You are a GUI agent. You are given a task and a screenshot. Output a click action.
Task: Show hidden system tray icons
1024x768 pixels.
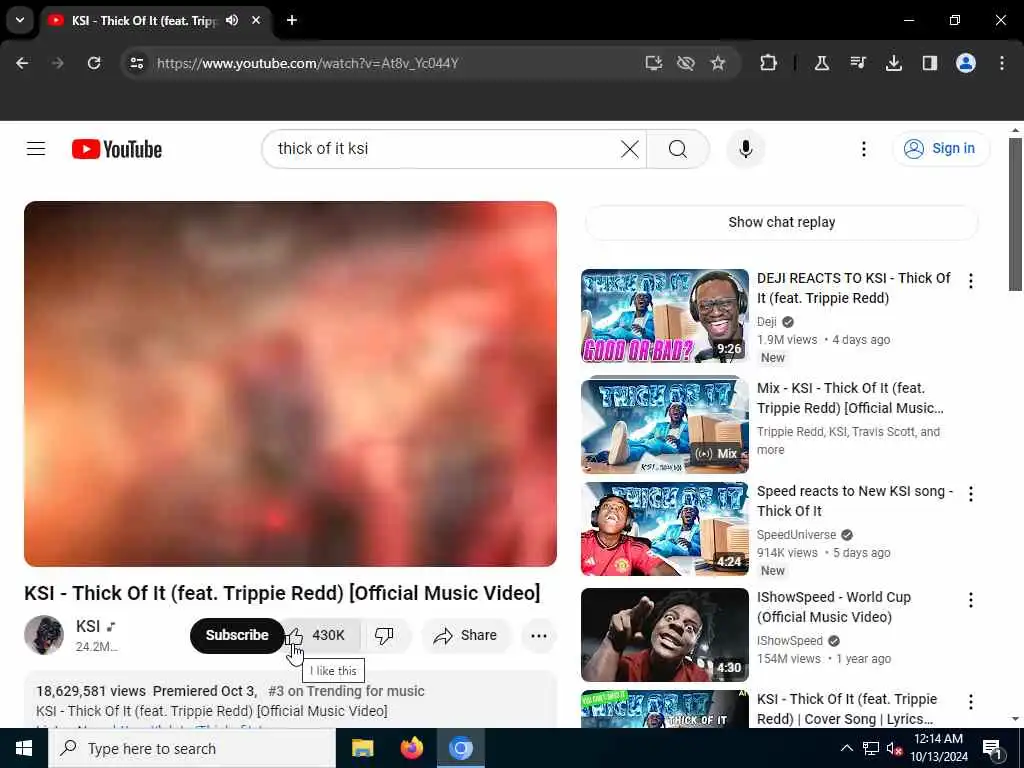pyautogui.click(x=846, y=748)
